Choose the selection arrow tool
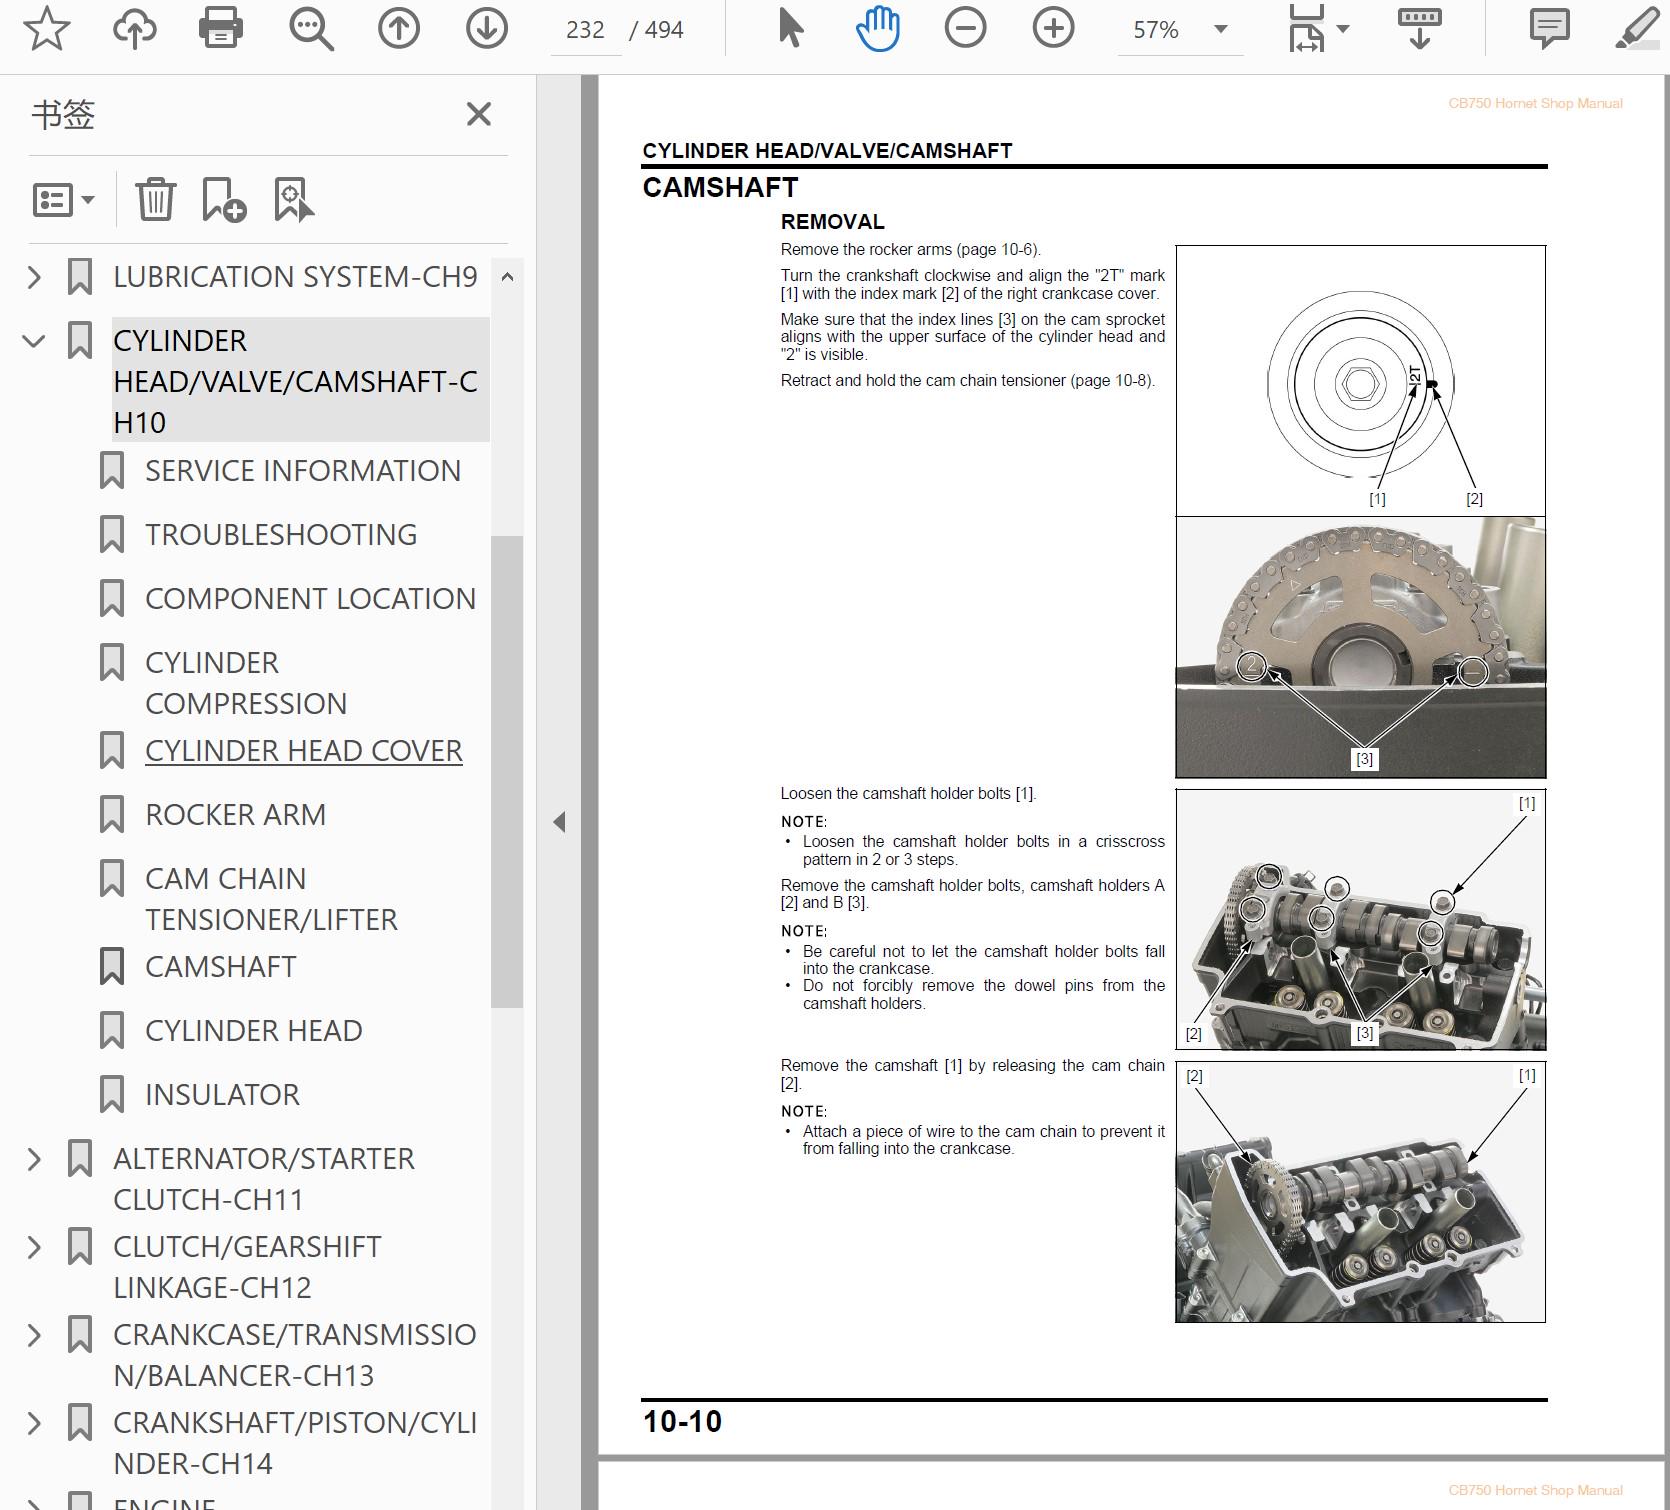The height and width of the screenshot is (1510, 1670). 790,29
